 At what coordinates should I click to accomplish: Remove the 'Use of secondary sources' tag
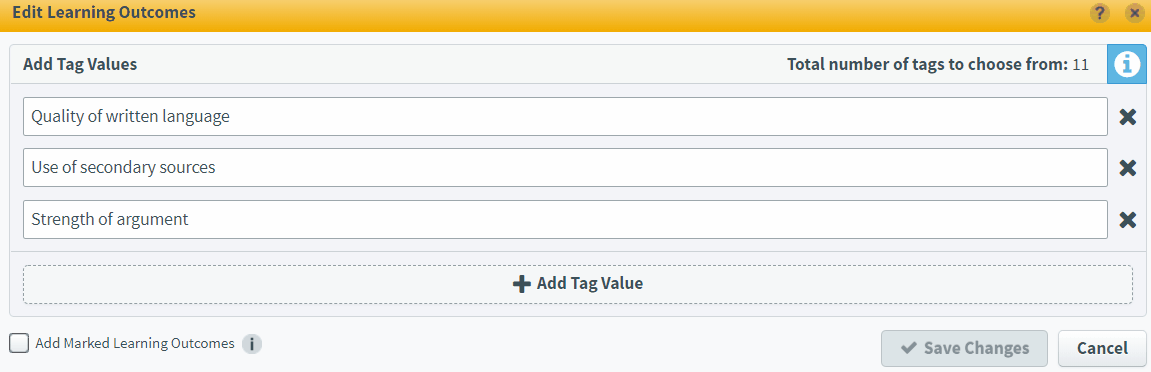coord(1128,168)
